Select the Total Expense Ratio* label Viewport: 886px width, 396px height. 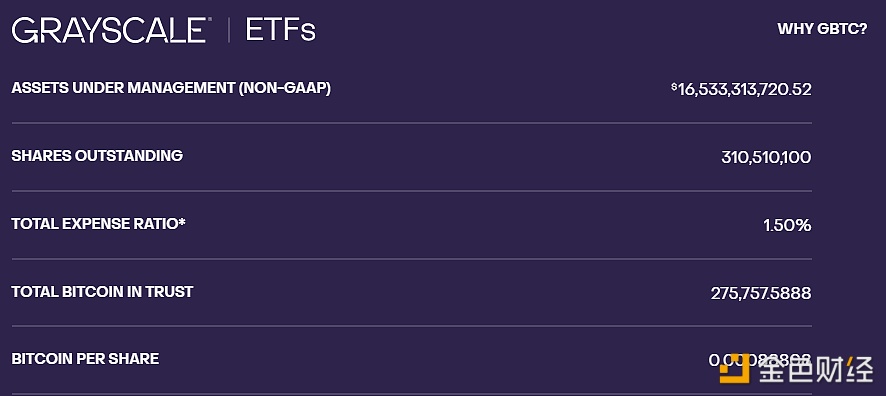tap(98, 224)
